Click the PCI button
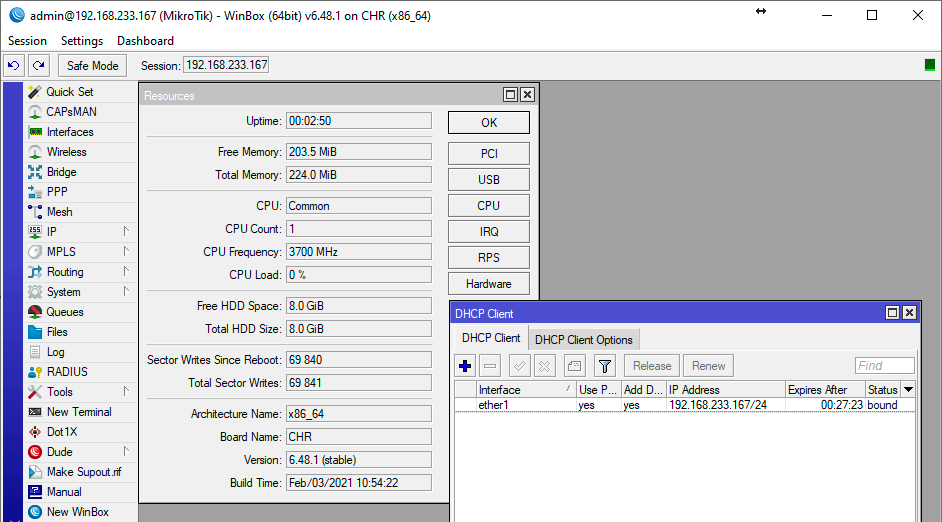The image size is (942, 522). coord(489,154)
